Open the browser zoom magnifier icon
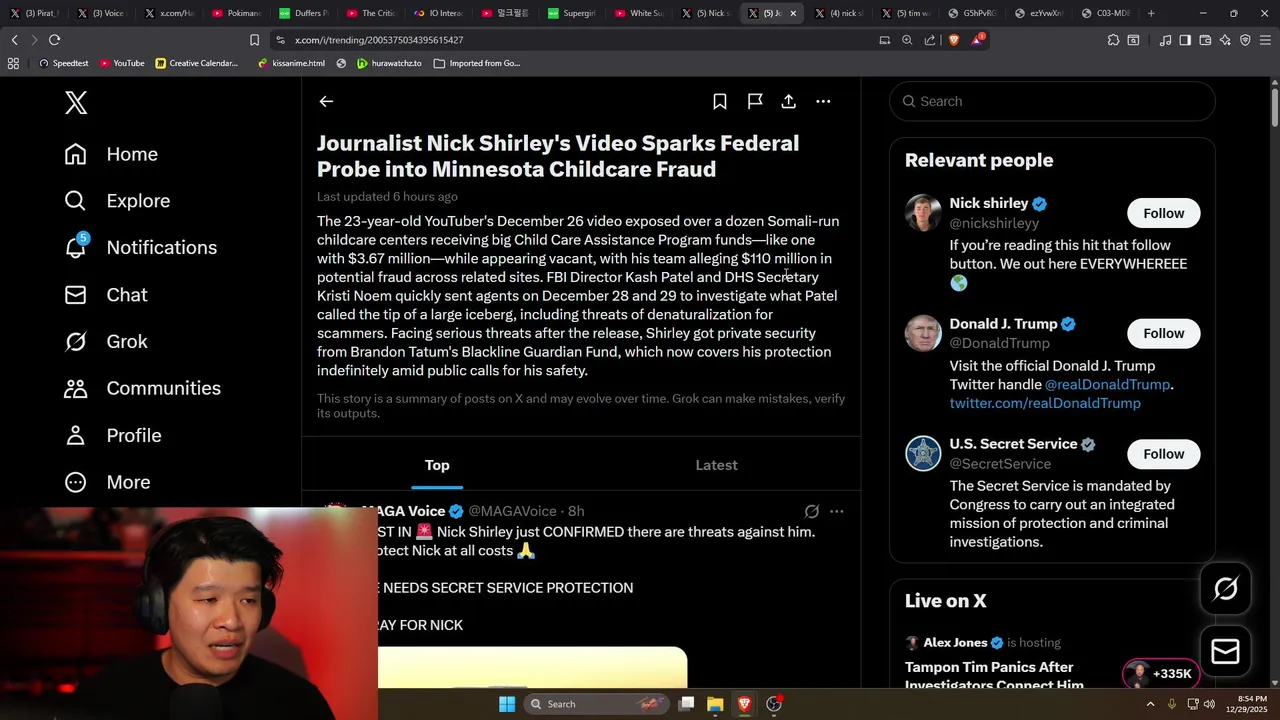 [907, 40]
